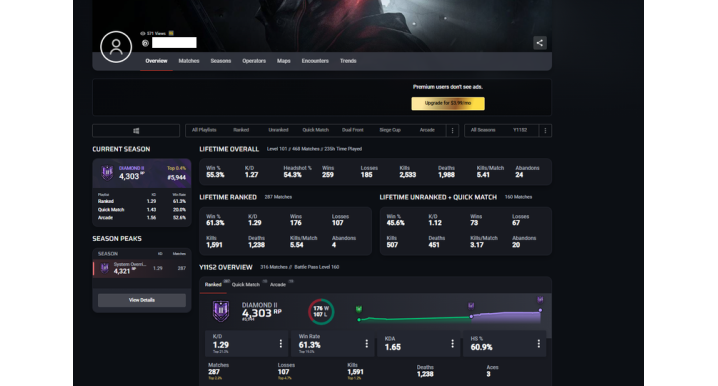
Task: Click Lifetime Overall Abandons 24 value
Action: (x=519, y=175)
